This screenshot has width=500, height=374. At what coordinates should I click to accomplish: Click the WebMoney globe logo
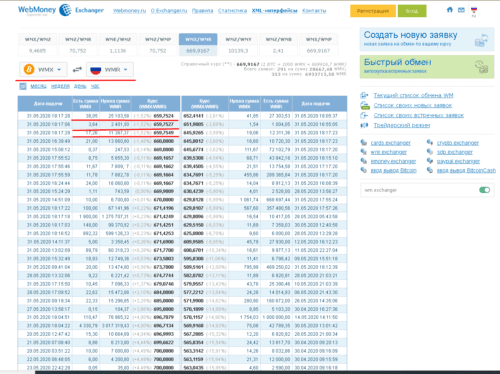point(65,10)
